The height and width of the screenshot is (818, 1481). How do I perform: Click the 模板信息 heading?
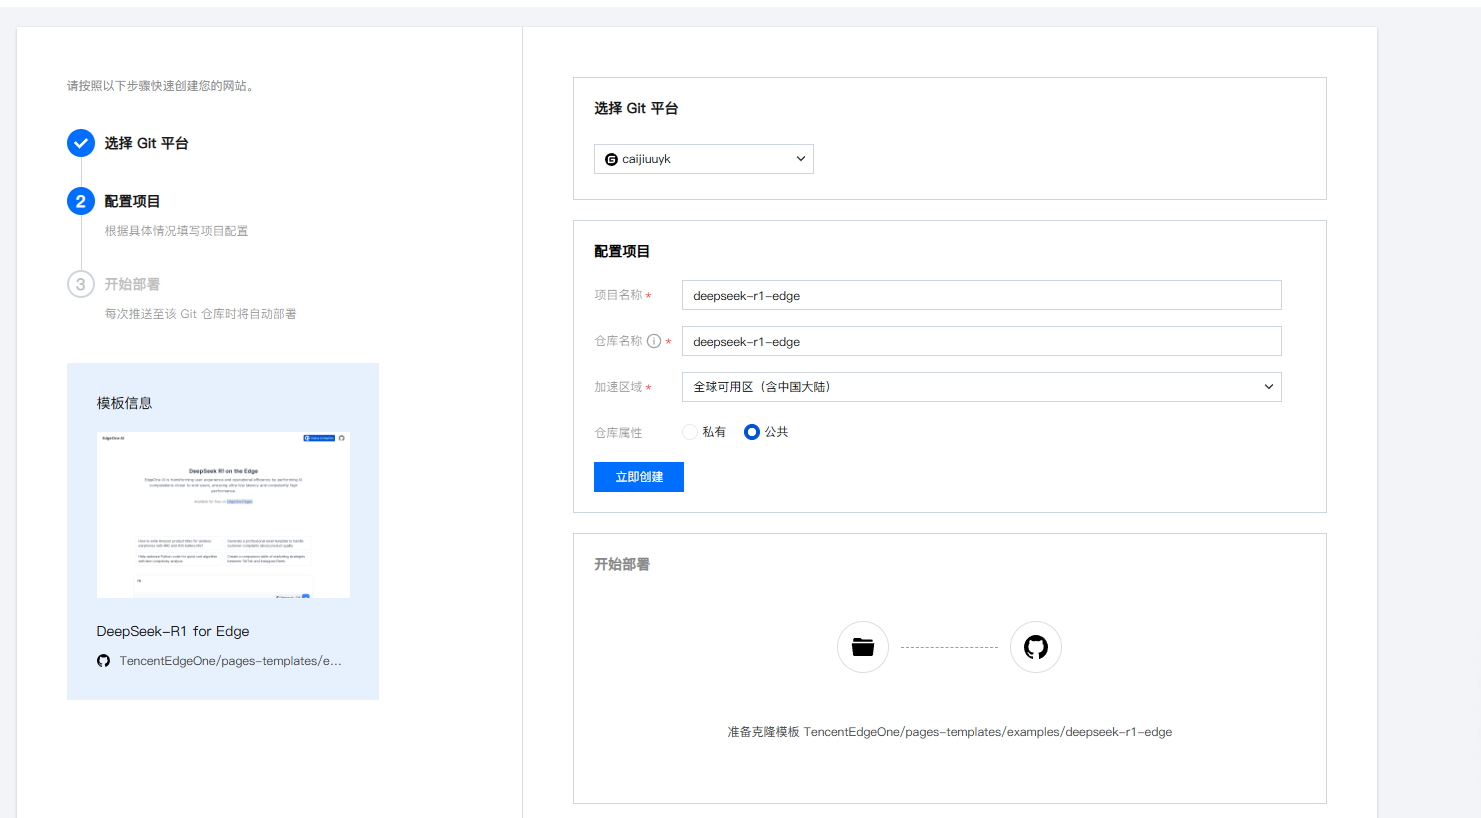click(x=124, y=403)
